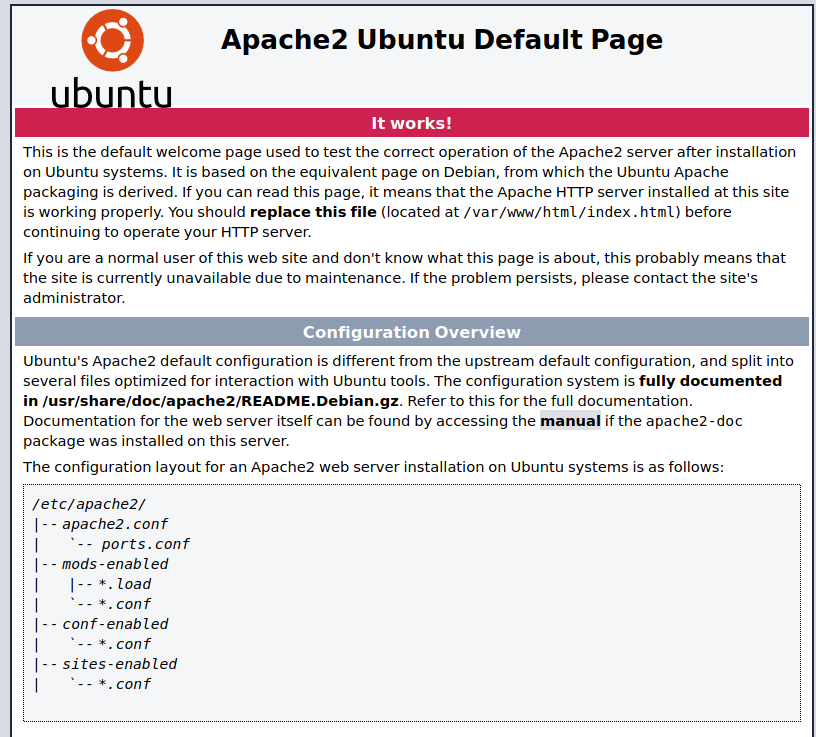Open the manual link
The width and height of the screenshot is (816, 737).
coord(570,421)
